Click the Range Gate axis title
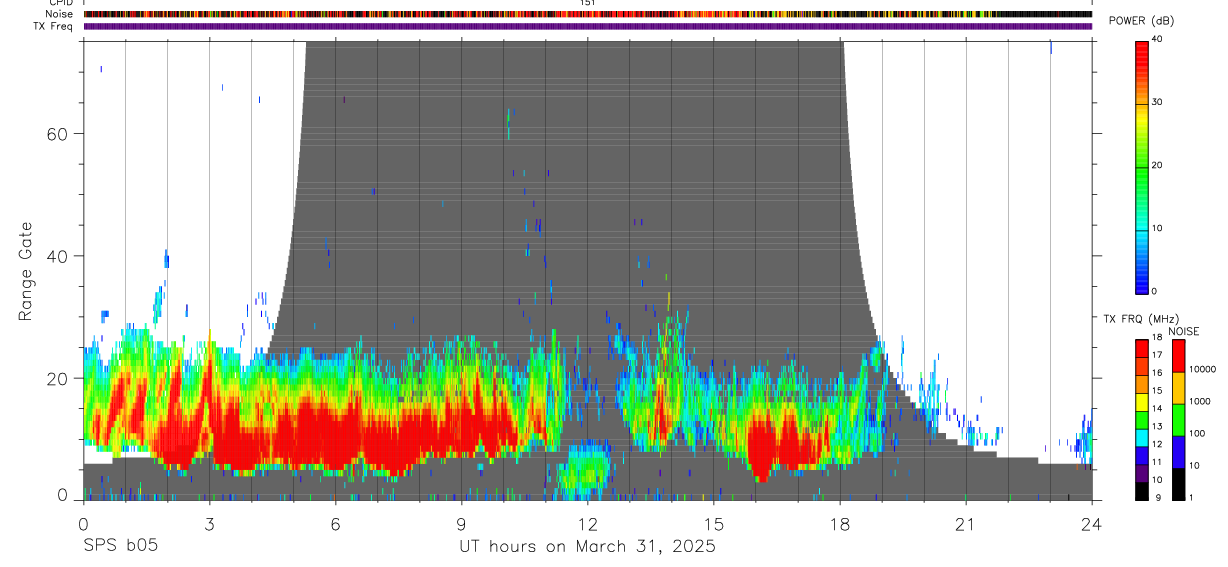This screenshot has width=1228, height=567. 27,272
